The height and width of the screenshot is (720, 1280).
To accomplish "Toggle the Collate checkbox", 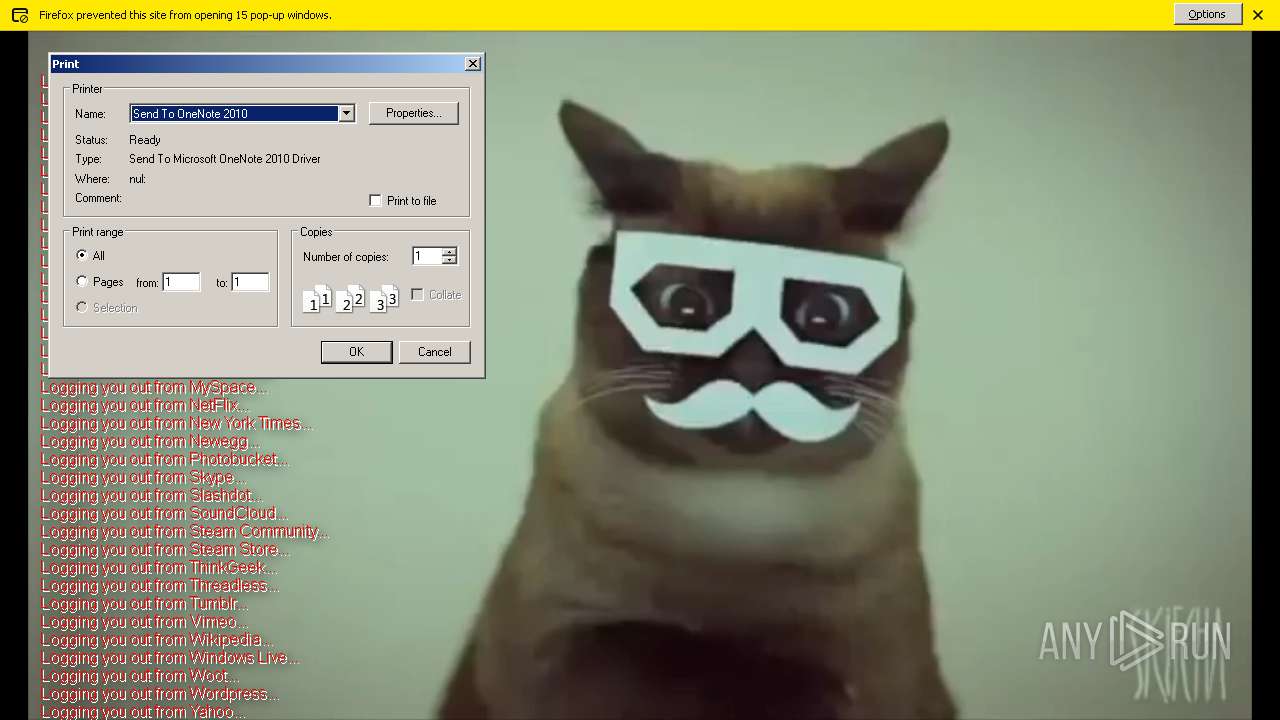I will point(417,294).
